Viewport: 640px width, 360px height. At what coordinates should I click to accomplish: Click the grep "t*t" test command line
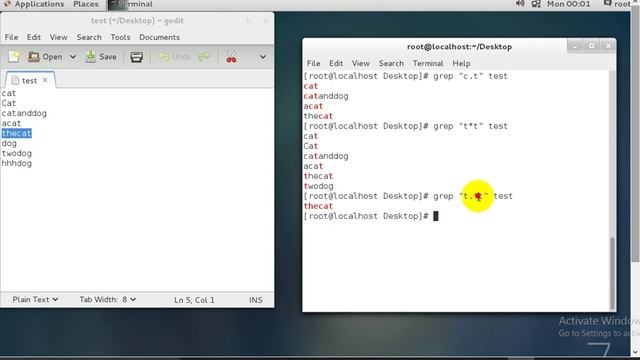(x=405, y=126)
